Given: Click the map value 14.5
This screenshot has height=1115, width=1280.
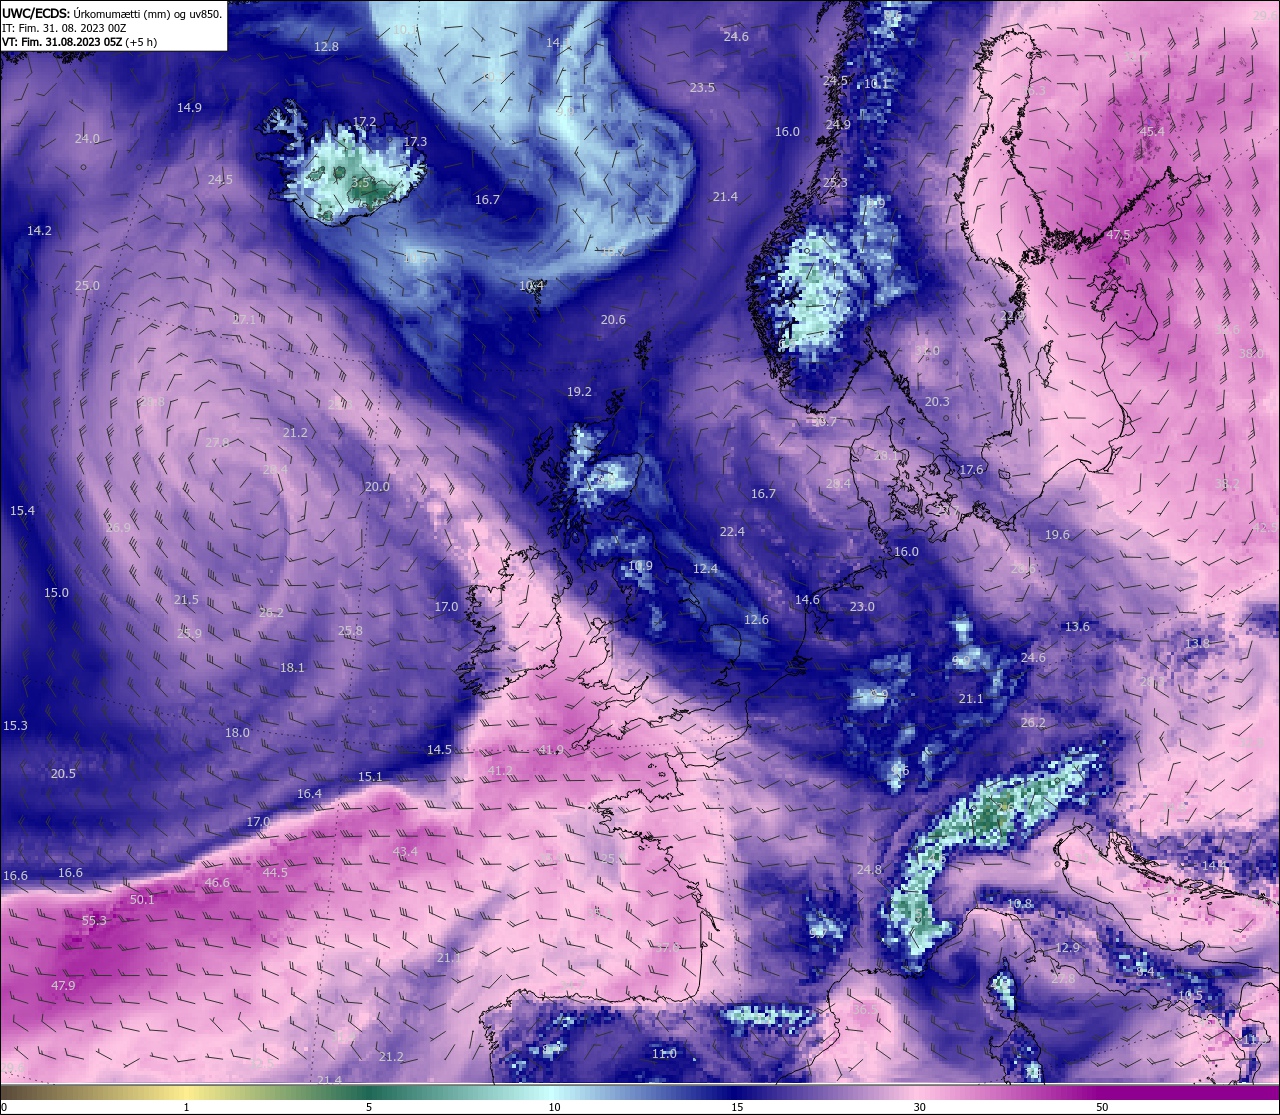Looking at the screenshot, I should tap(439, 749).
